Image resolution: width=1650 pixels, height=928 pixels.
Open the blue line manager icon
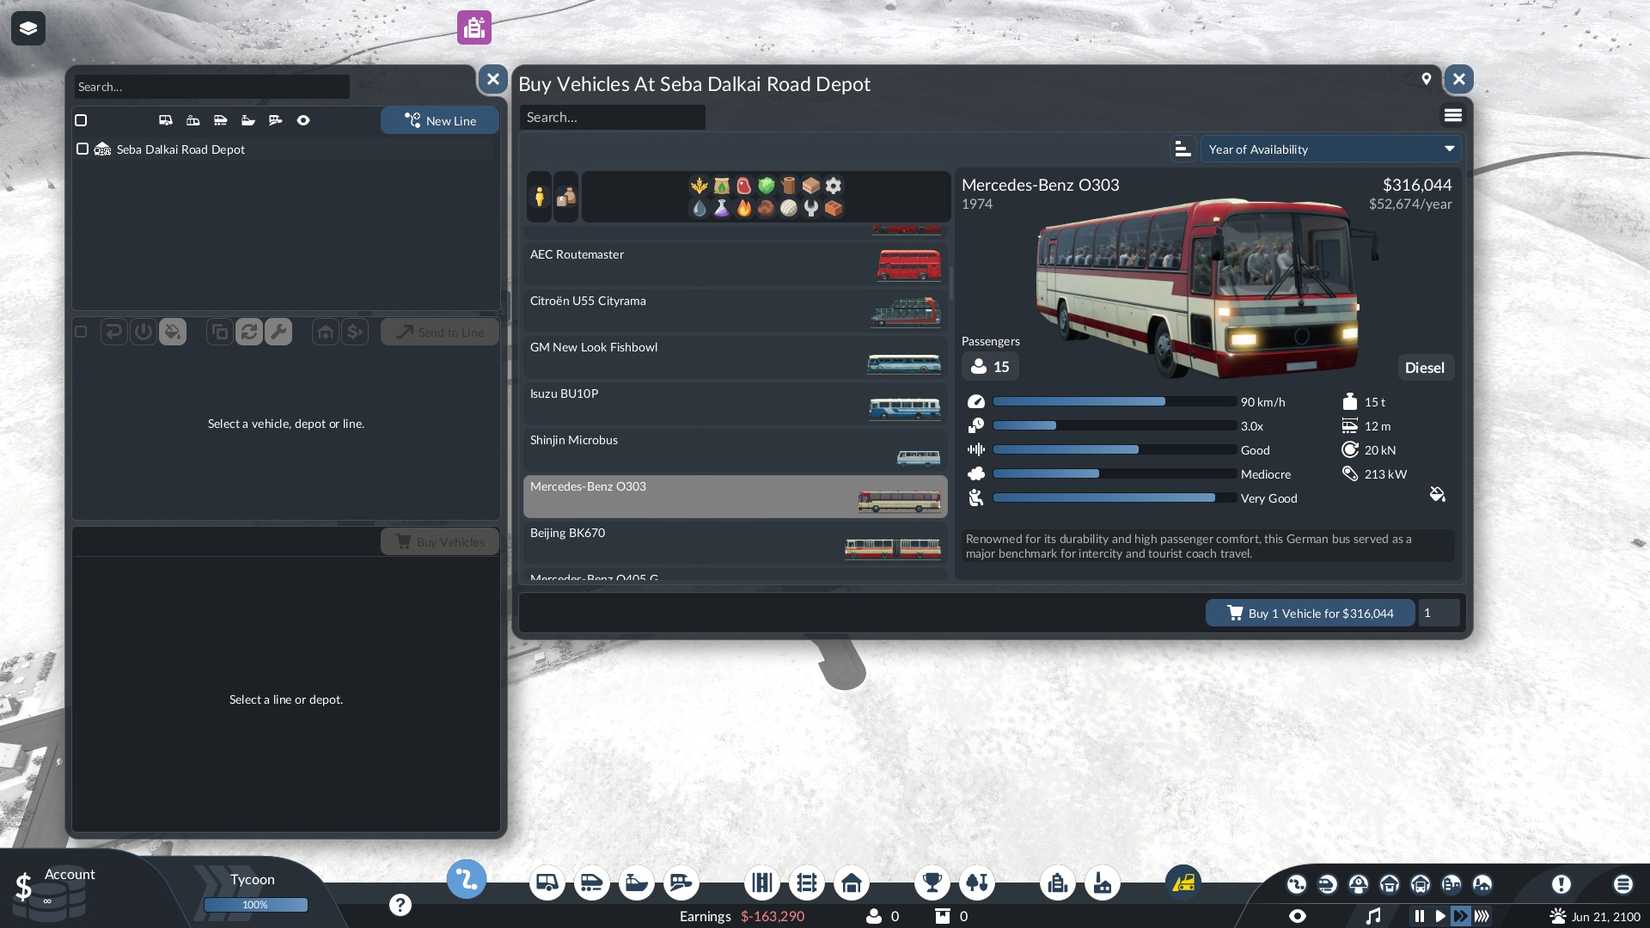pyautogui.click(x=466, y=880)
